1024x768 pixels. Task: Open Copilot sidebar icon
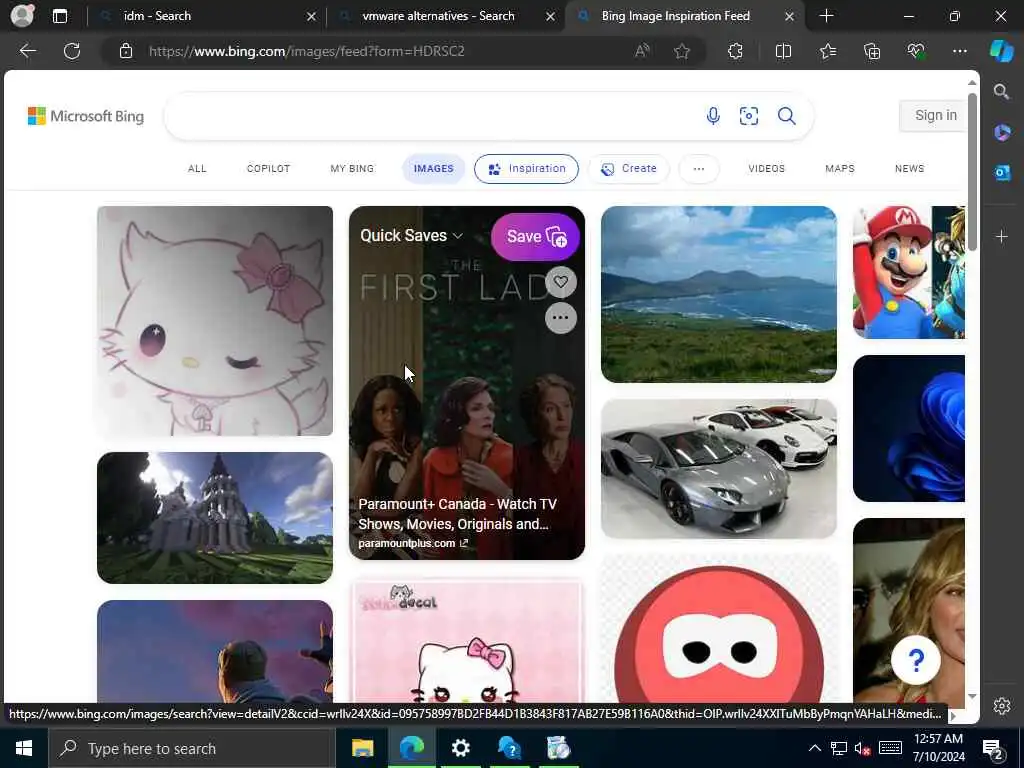point(1002,51)
